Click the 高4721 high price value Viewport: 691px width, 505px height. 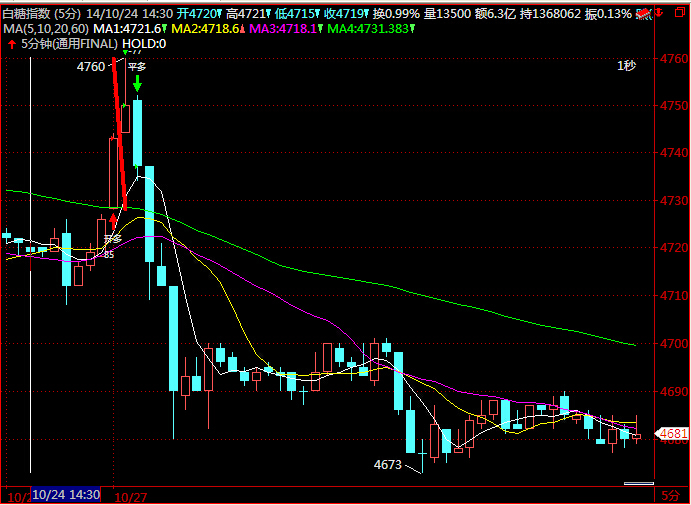(x=246, y=14)
